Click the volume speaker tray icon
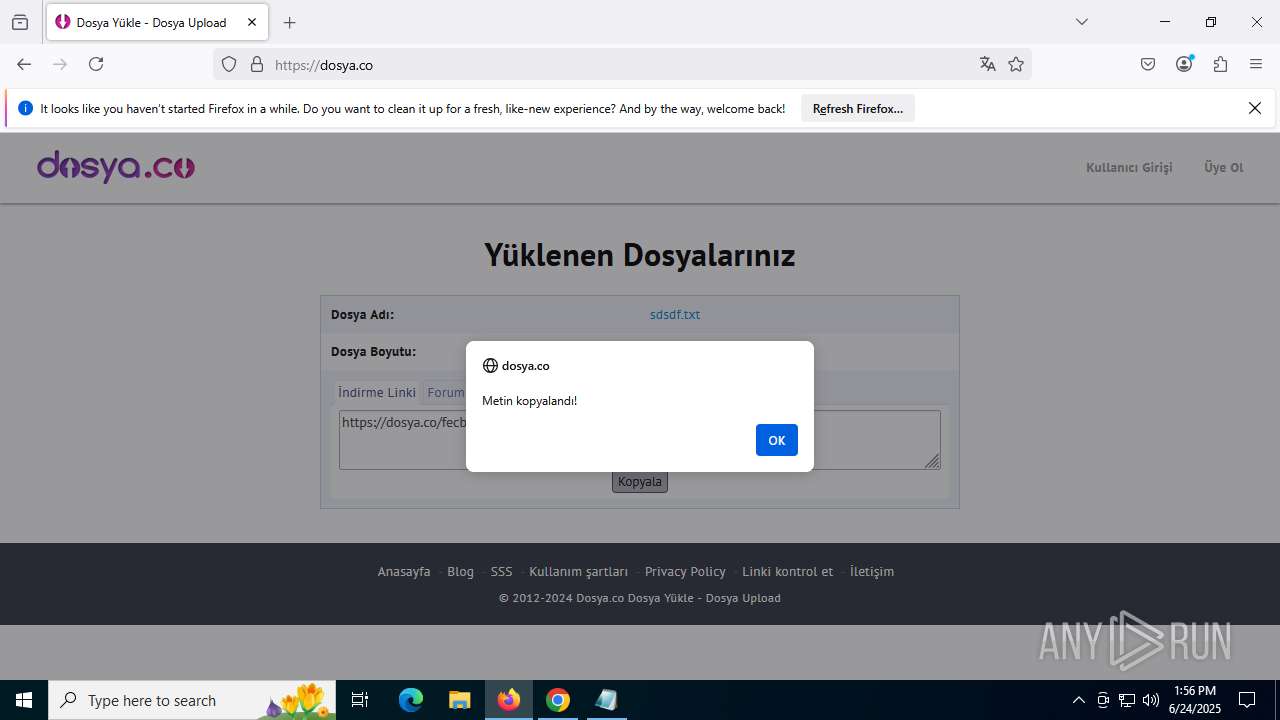 [x=1151, y=700]
